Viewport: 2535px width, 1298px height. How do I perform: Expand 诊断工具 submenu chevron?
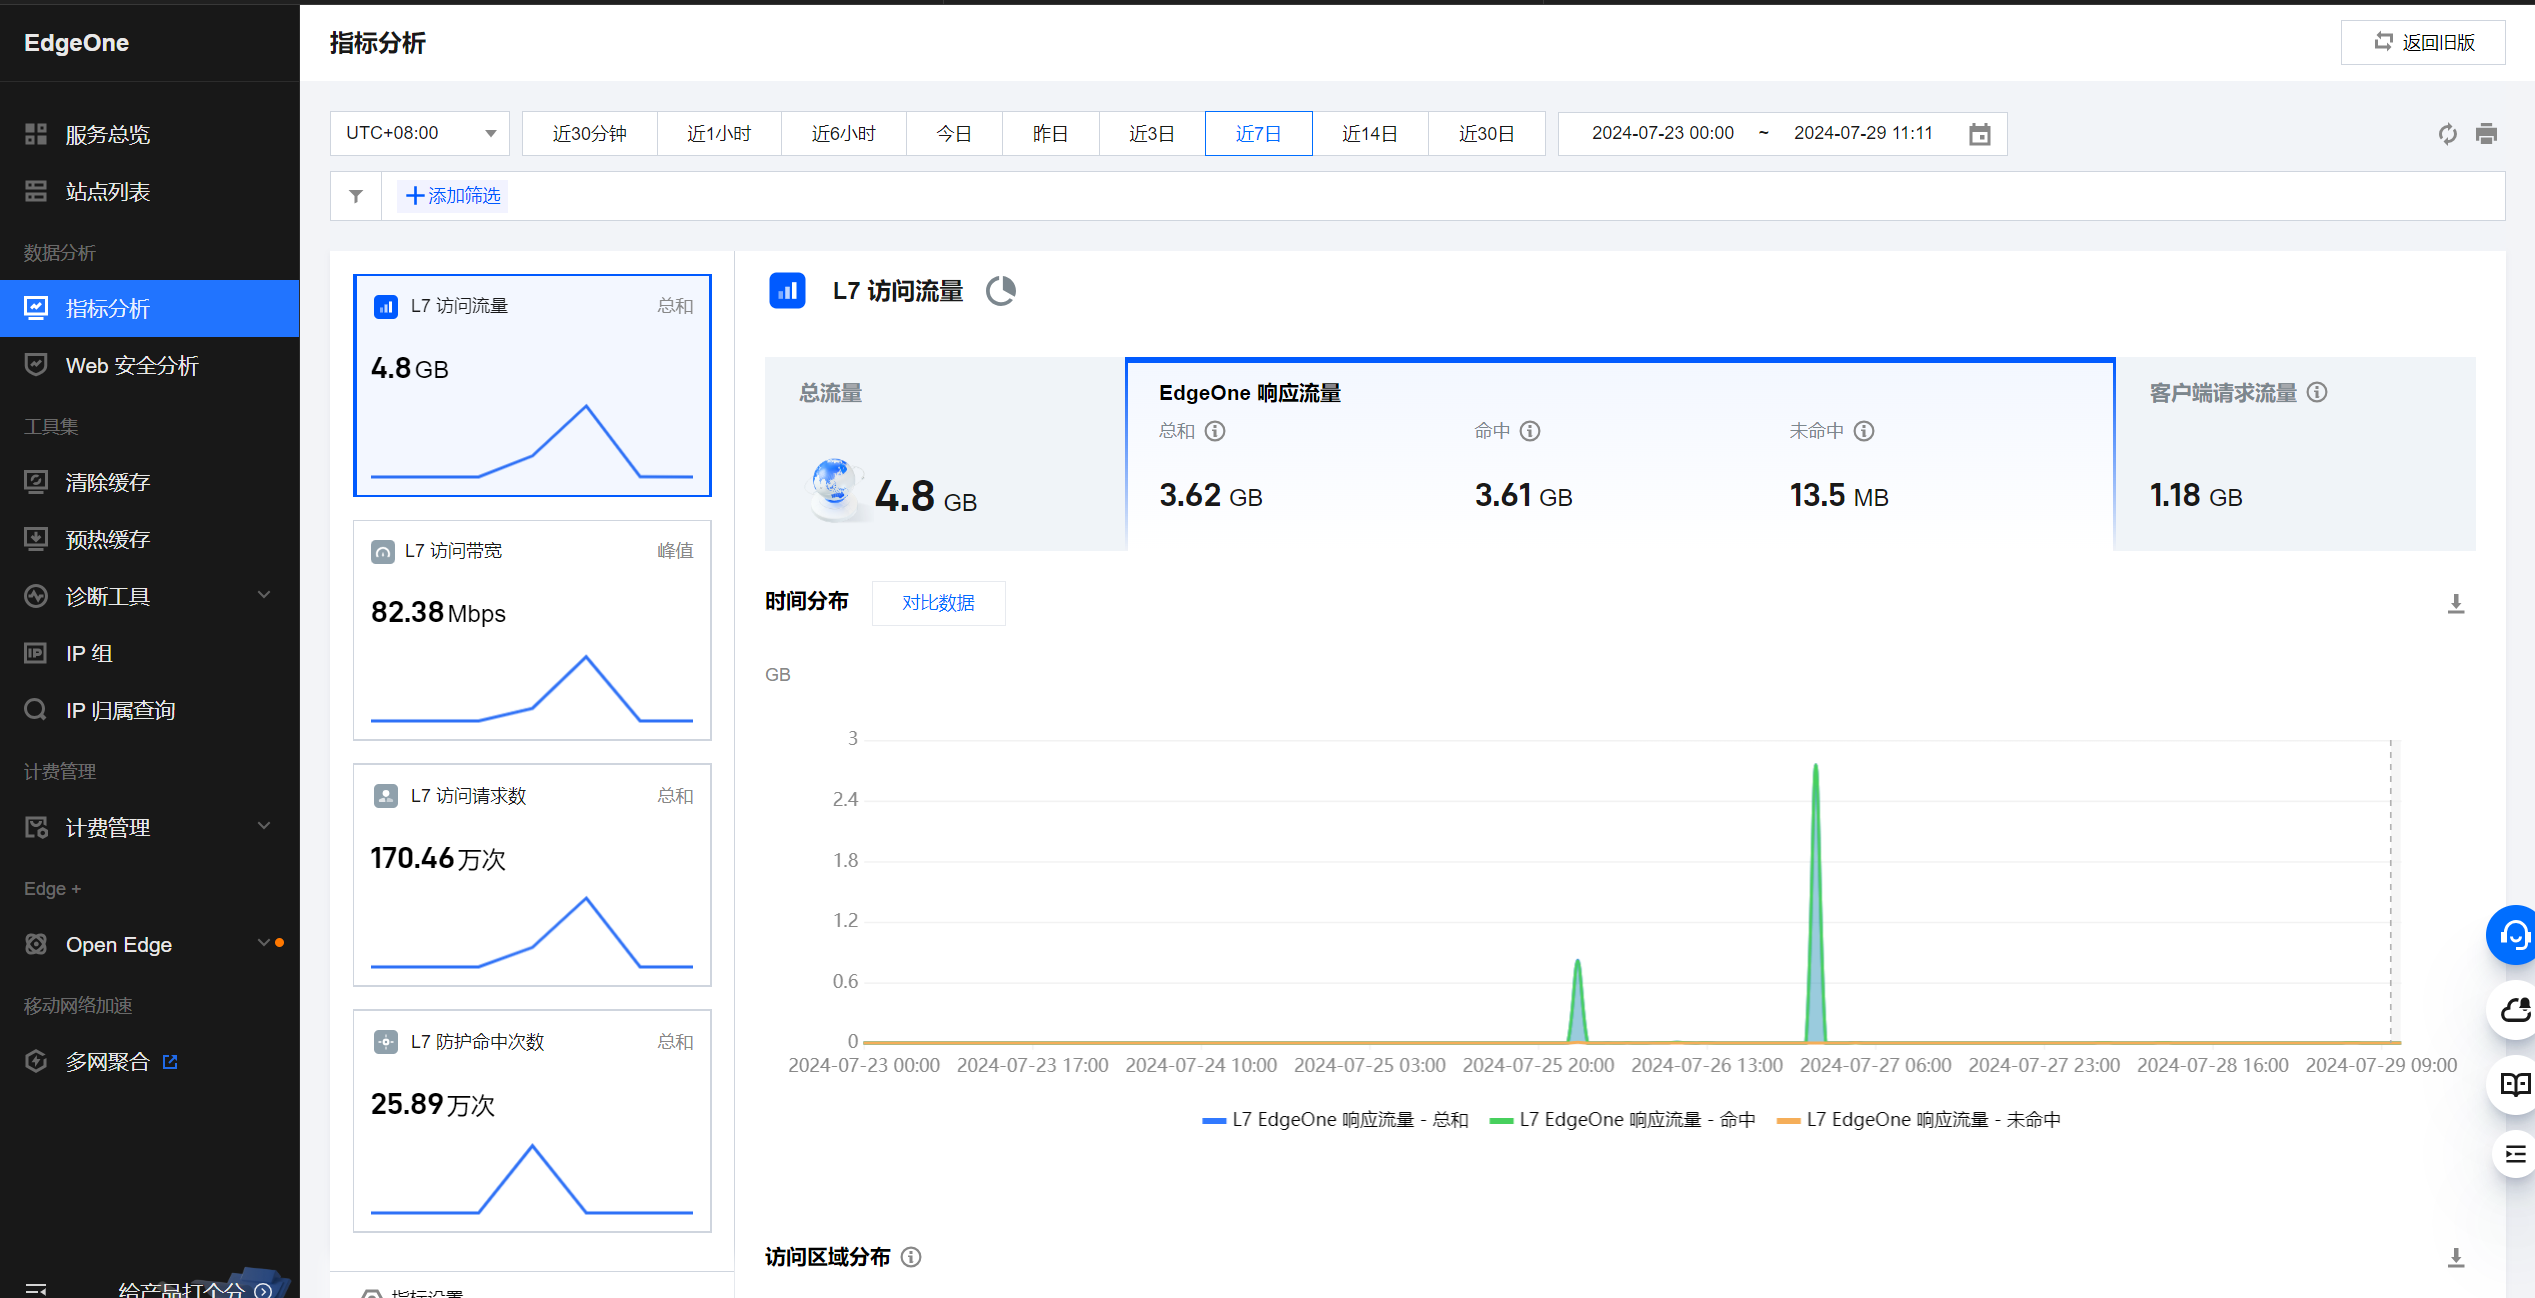[x=264, y=595]
